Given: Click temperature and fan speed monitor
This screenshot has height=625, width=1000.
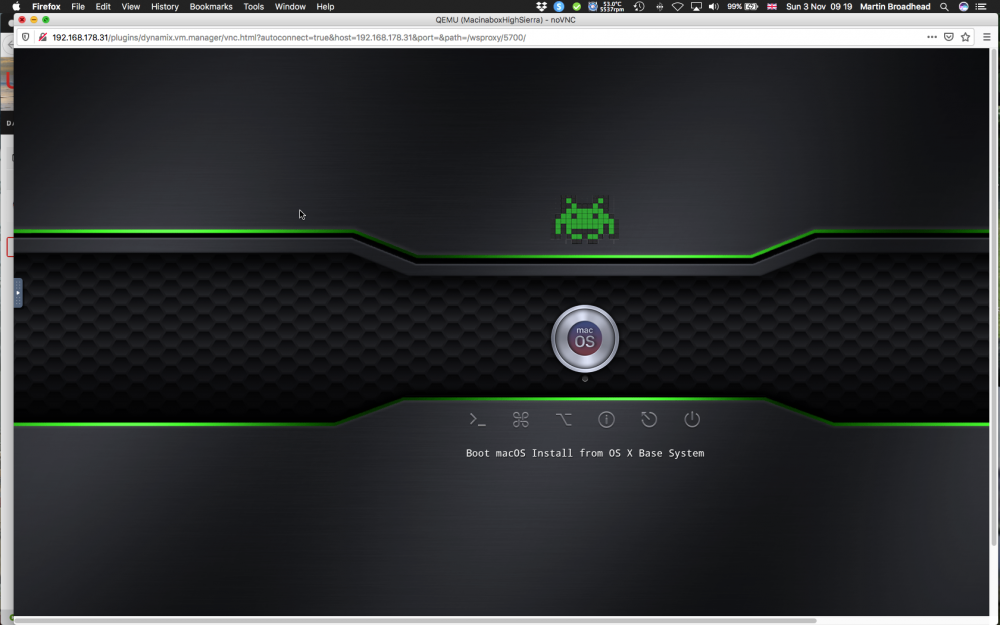Looking at the screenshot, I should (606, 6).
